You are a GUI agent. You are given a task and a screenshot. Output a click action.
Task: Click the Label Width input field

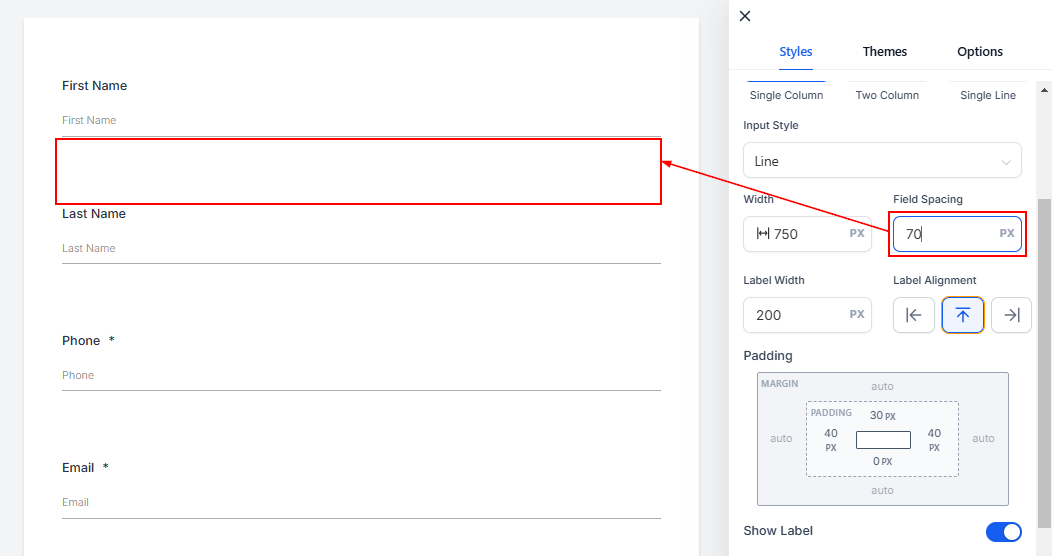click(795, 315)
